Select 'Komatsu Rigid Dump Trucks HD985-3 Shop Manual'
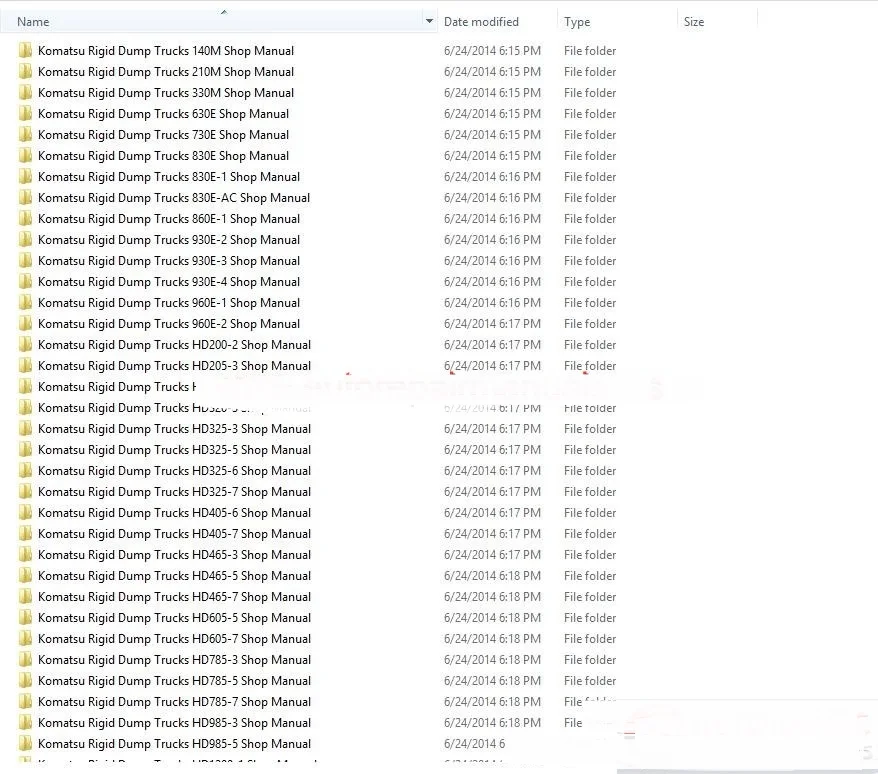 (174, 723)
